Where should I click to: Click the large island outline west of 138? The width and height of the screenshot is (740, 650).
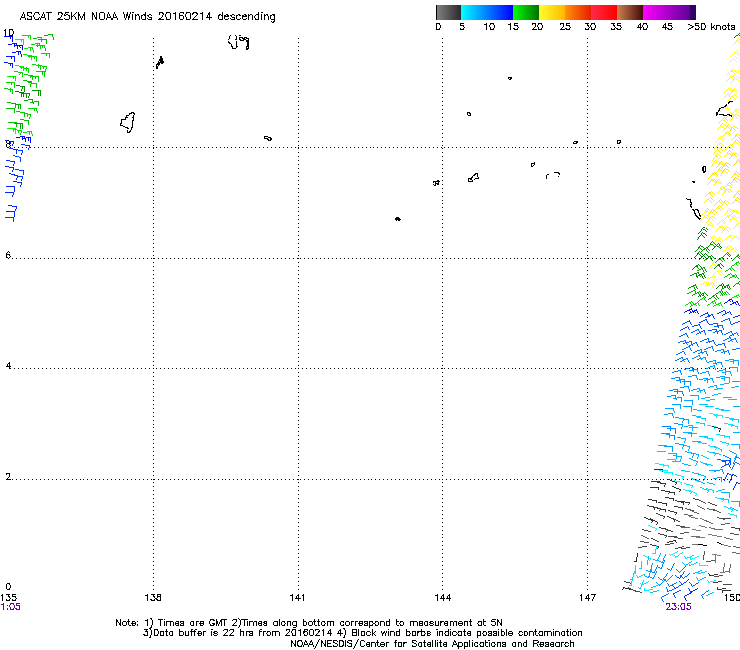[127, 122]
